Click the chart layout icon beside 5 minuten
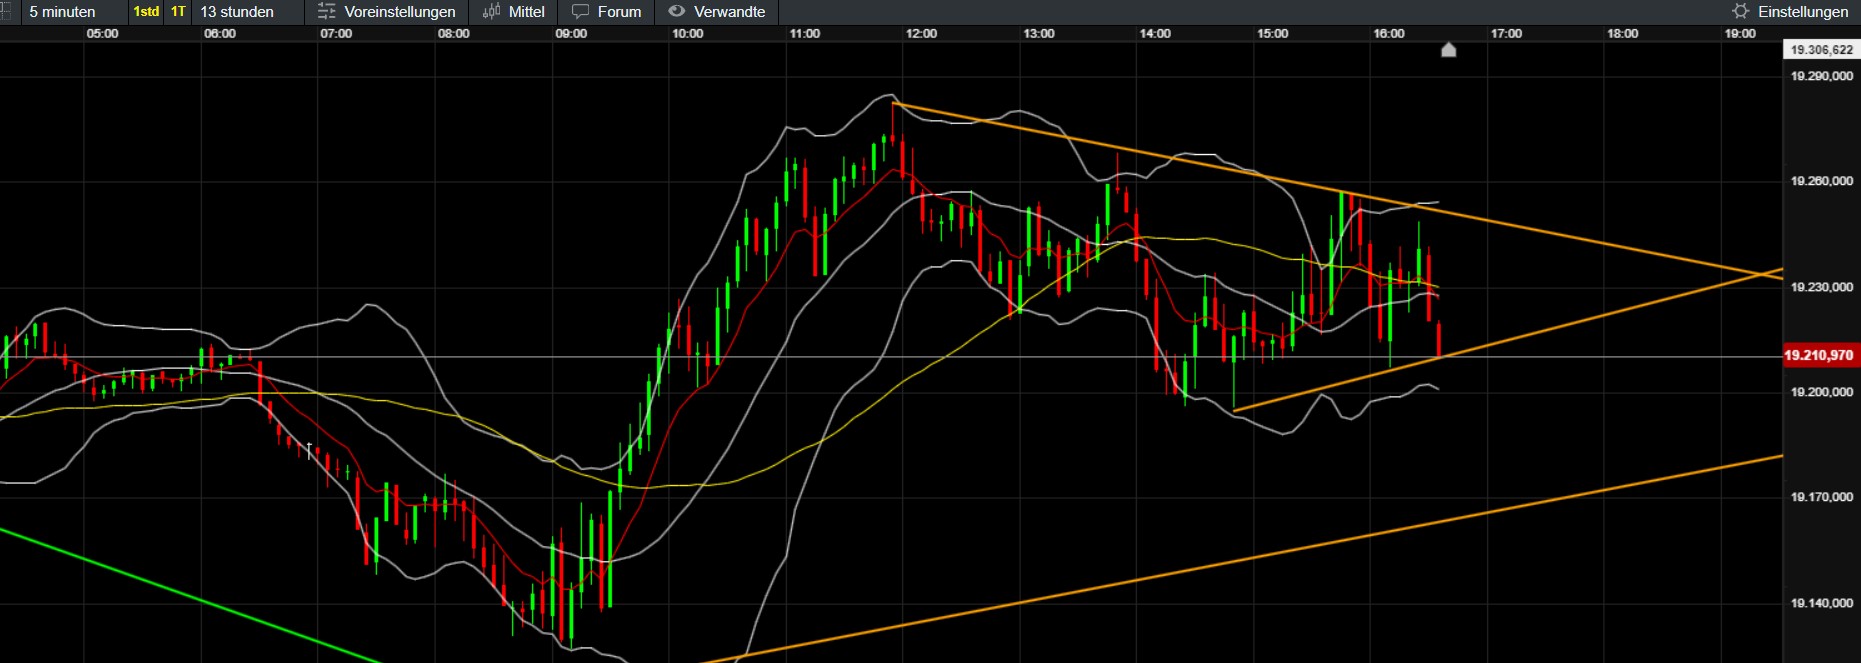This screenshot has width=1861, height=663. tap(5, 12)
